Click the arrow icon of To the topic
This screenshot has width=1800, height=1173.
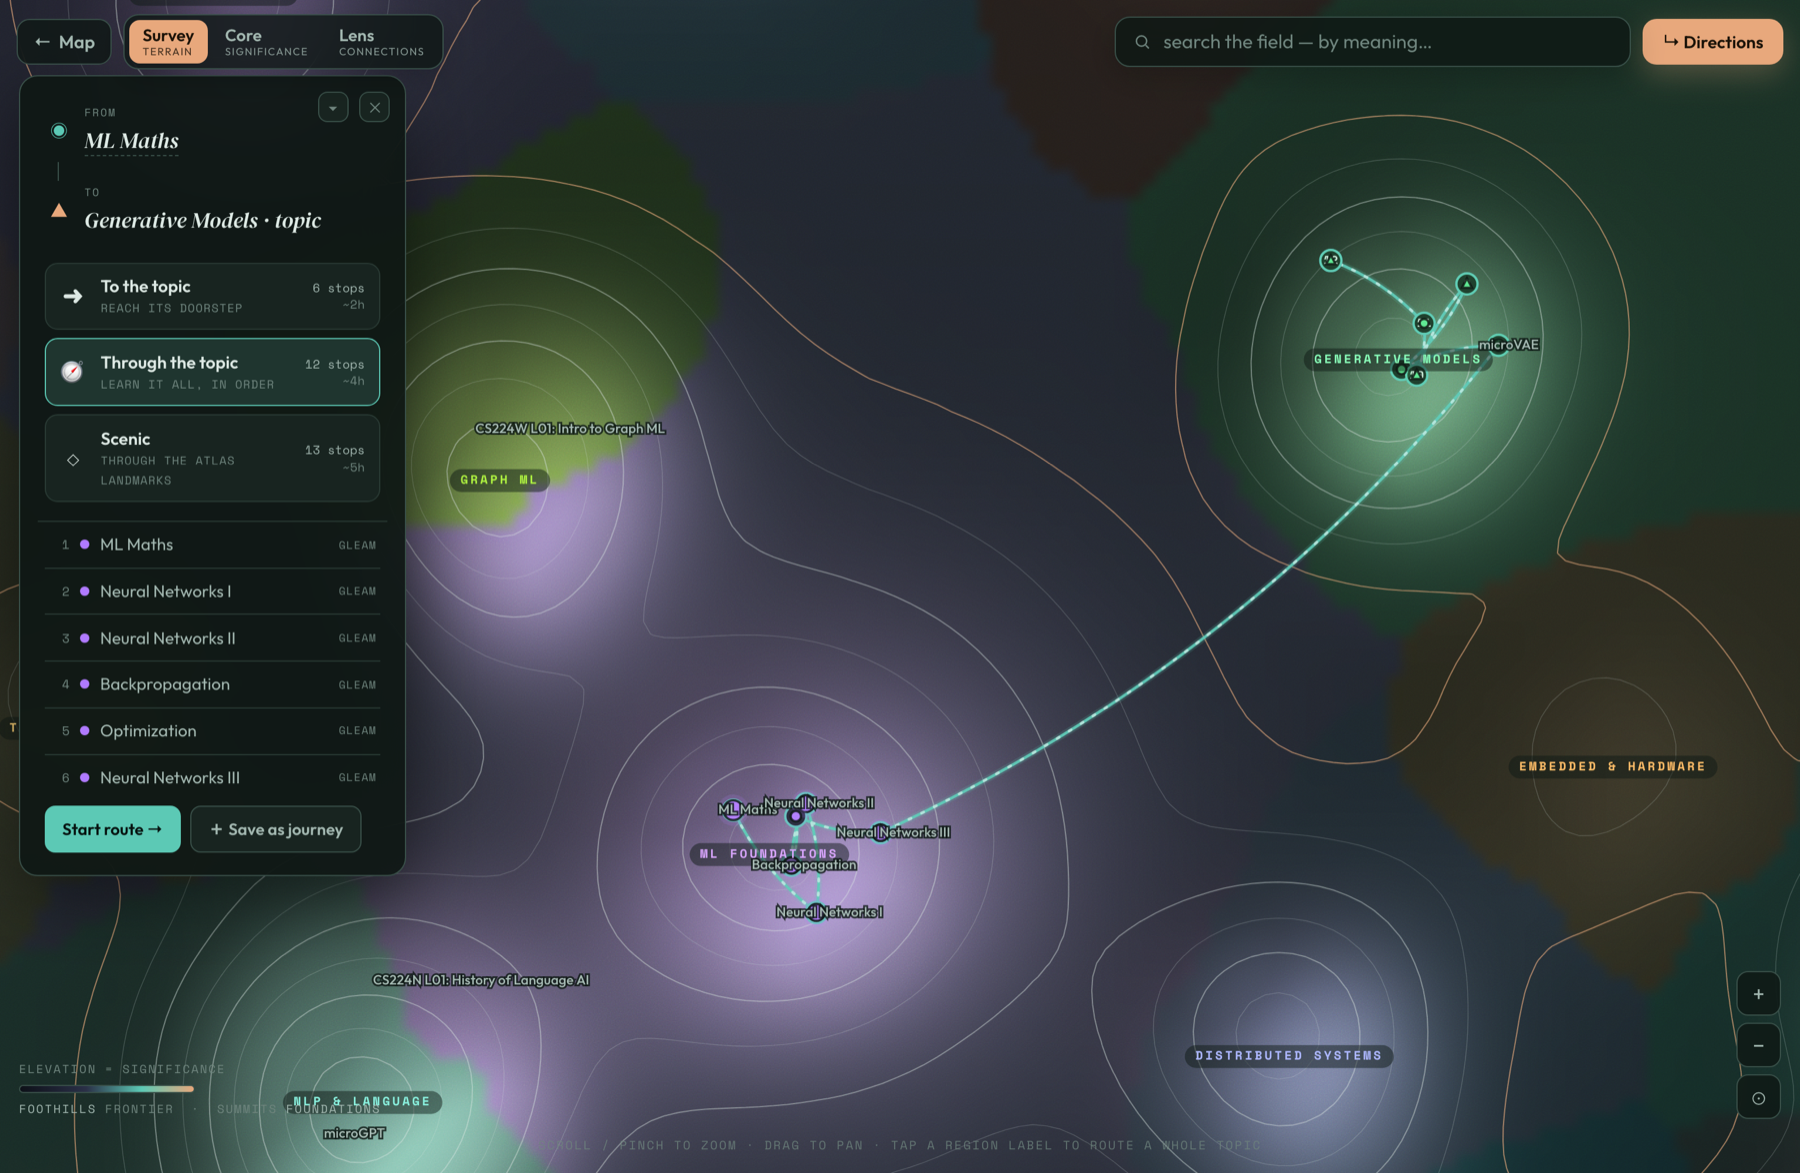pyautogui.click(x=73, y=296)
